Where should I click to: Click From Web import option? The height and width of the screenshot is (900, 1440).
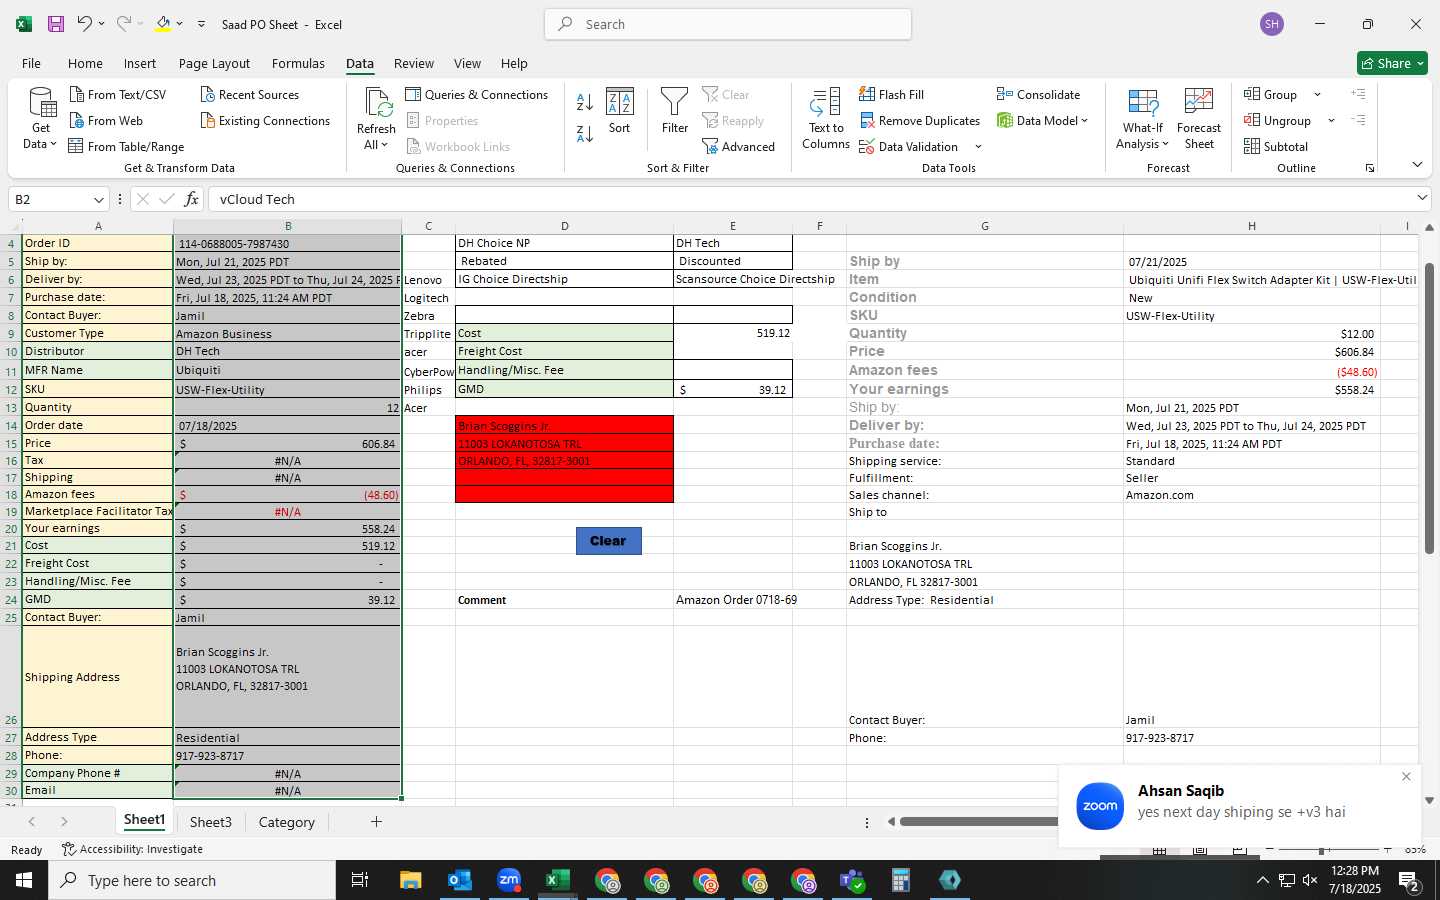[107, 120]
